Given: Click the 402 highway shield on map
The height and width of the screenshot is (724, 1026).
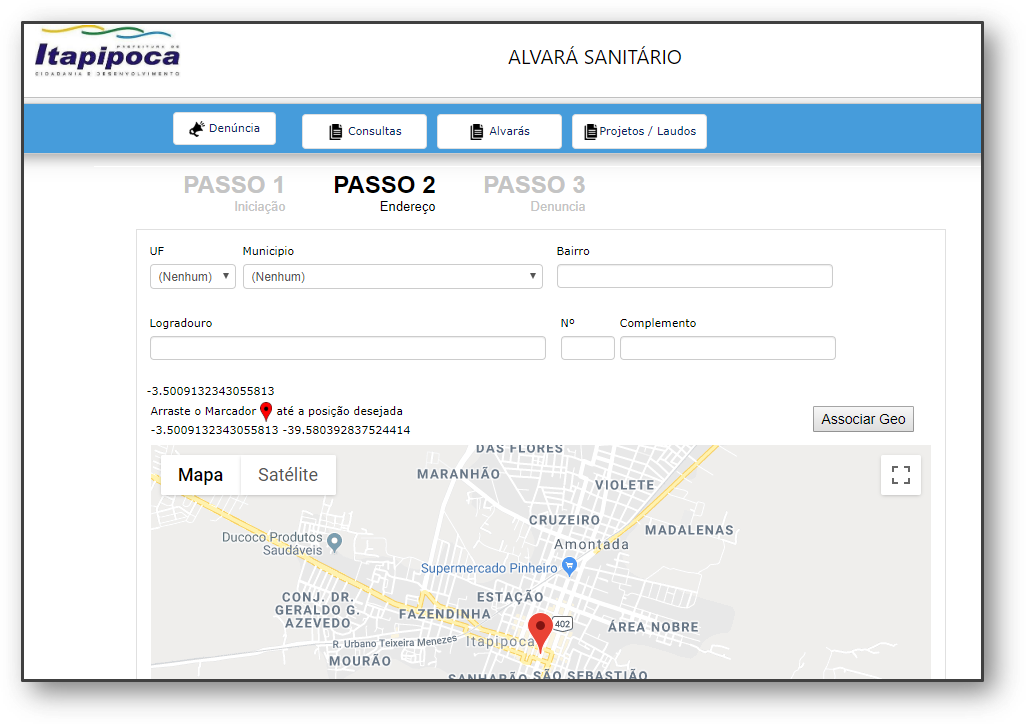Looking at the screenshot, I should coord(562,623).
